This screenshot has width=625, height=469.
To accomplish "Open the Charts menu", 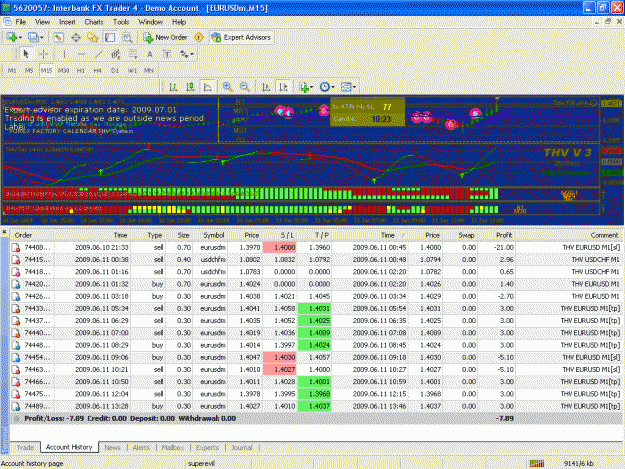I will (x=94, y=22).
